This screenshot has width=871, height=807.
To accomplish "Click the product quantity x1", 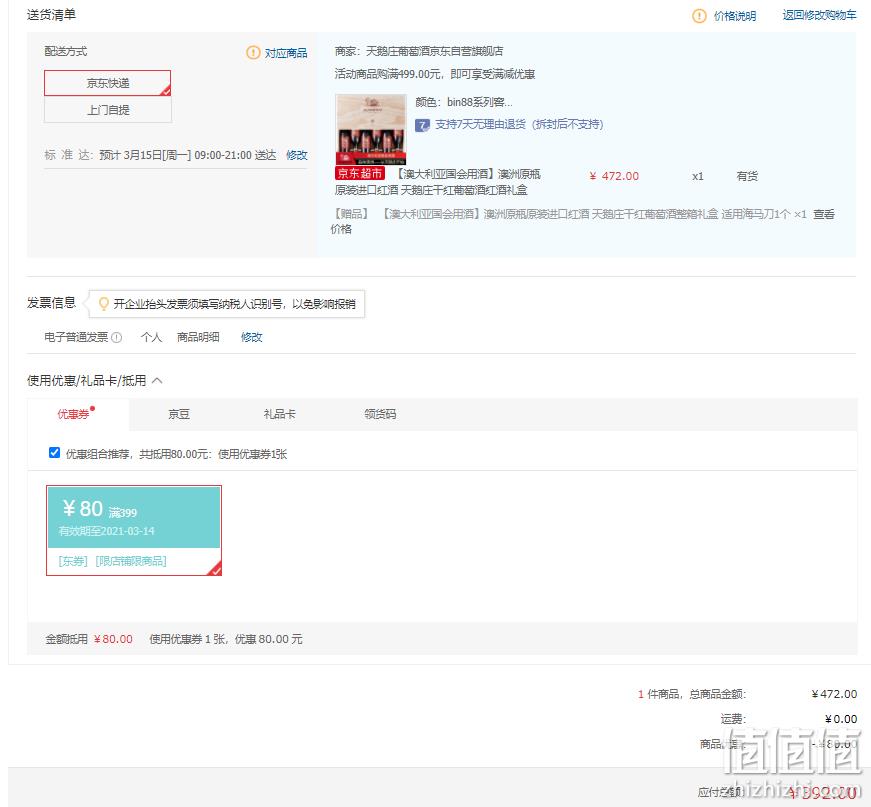I will [x=698, y=176].
